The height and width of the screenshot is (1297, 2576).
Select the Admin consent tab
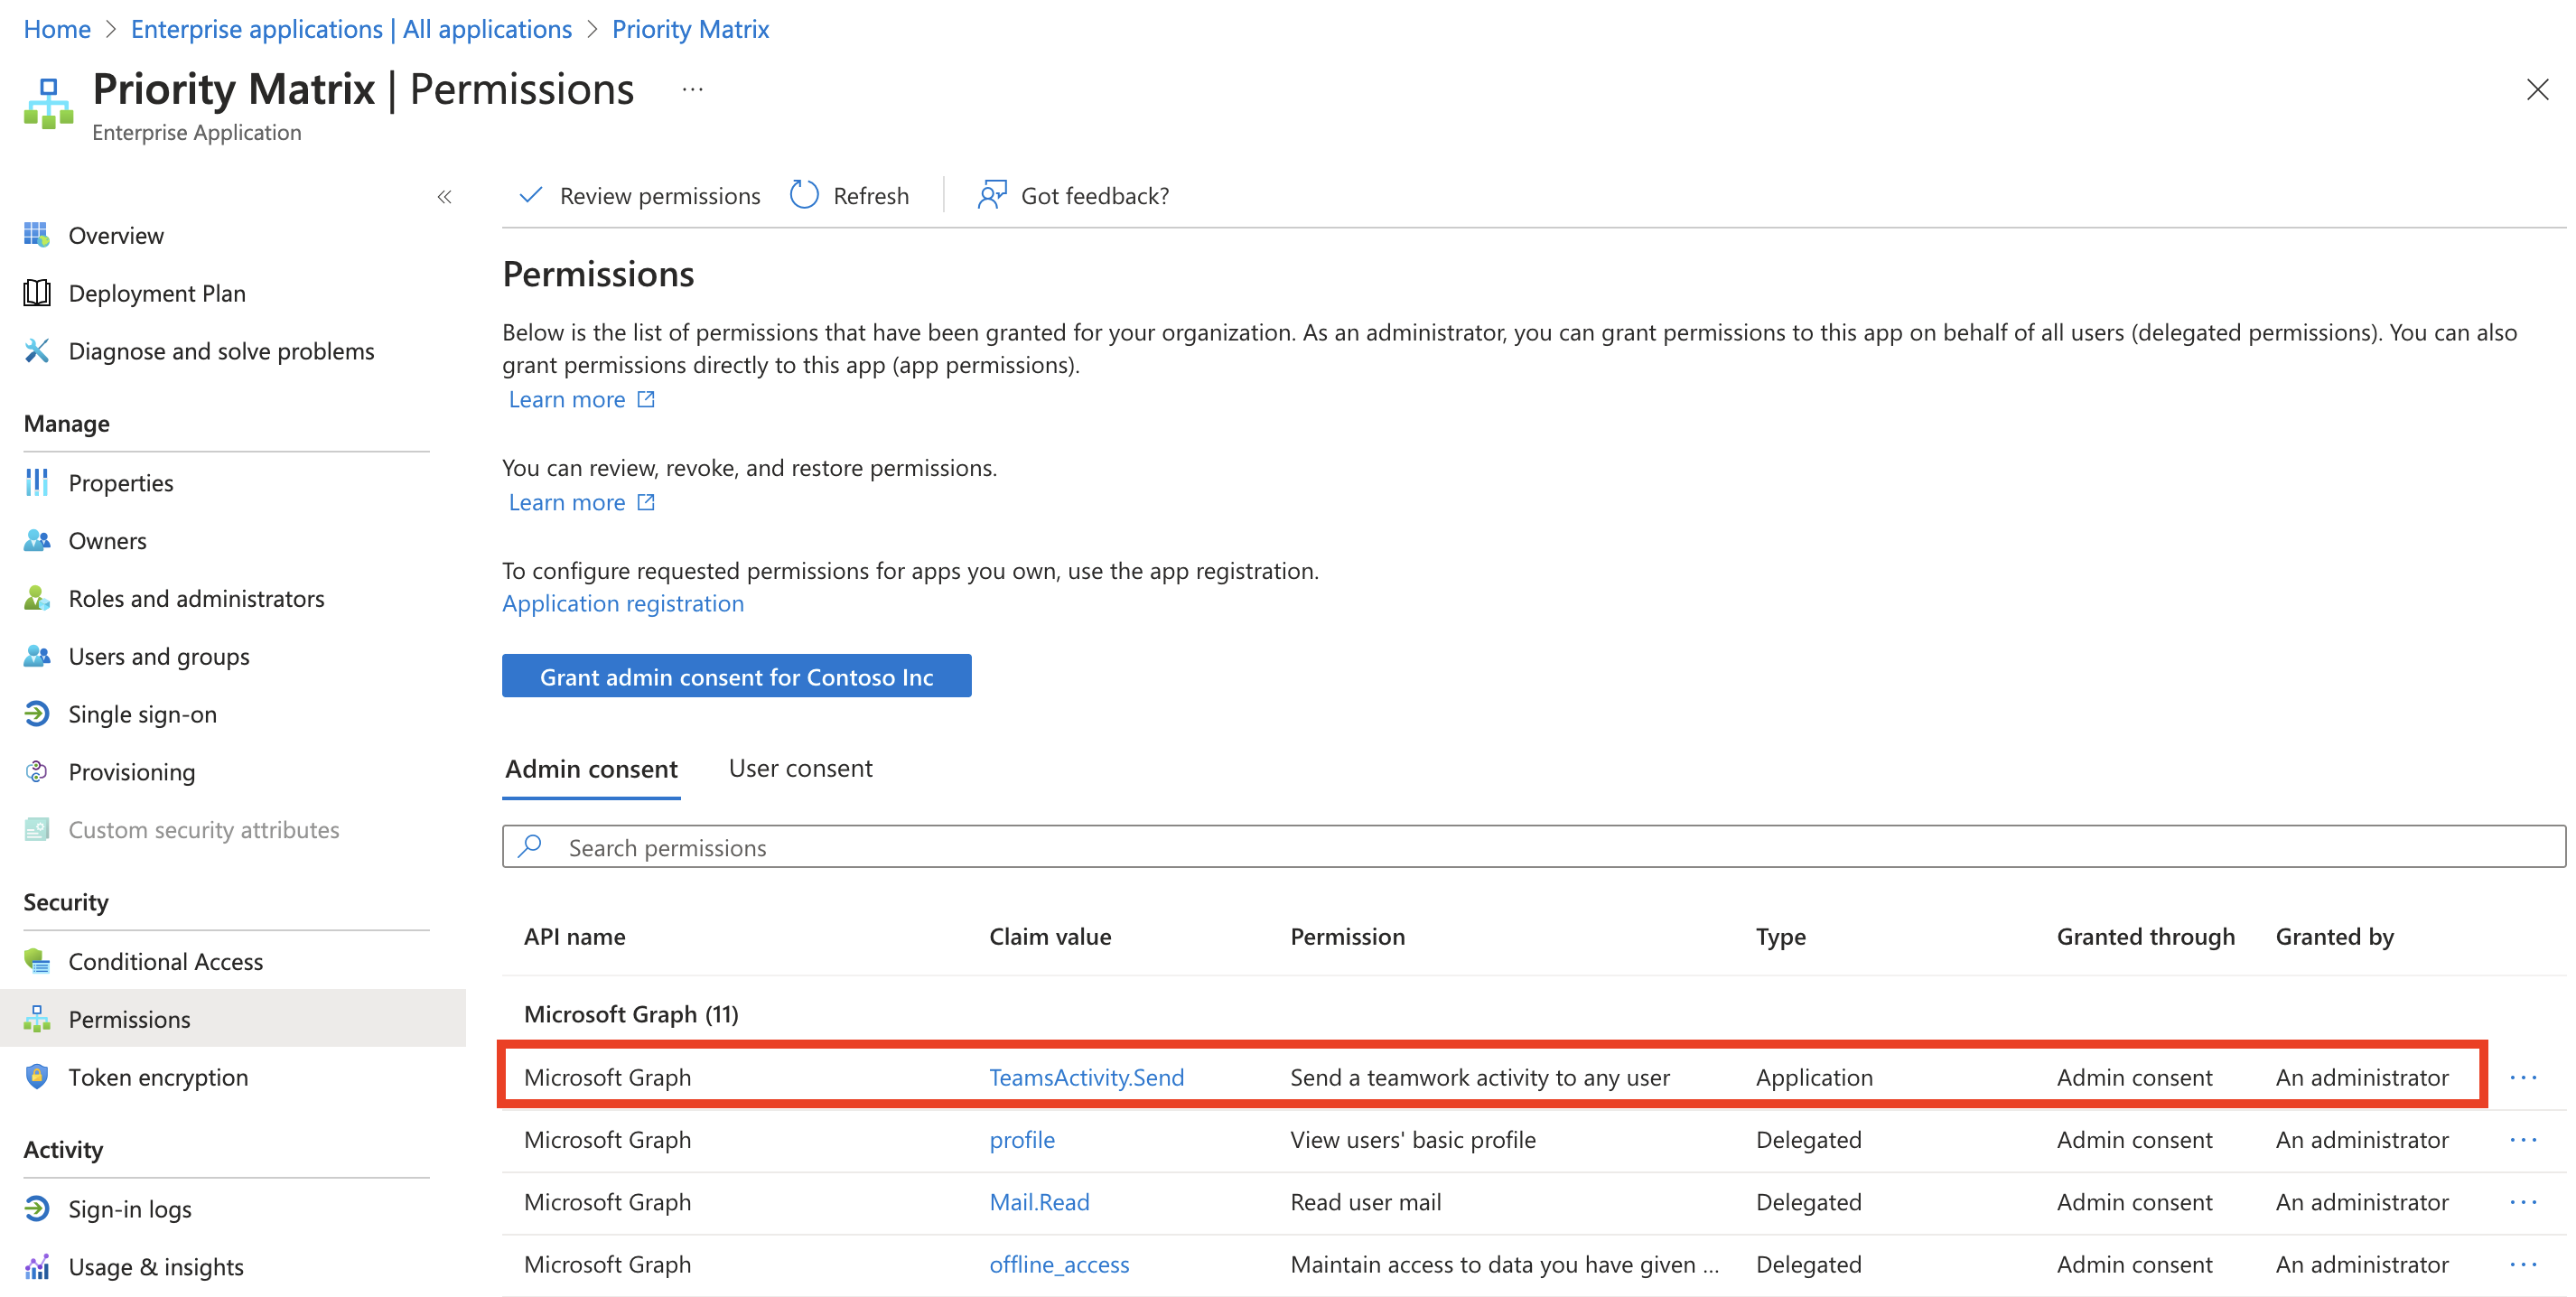pyautogui.click(x=591, y=769)
